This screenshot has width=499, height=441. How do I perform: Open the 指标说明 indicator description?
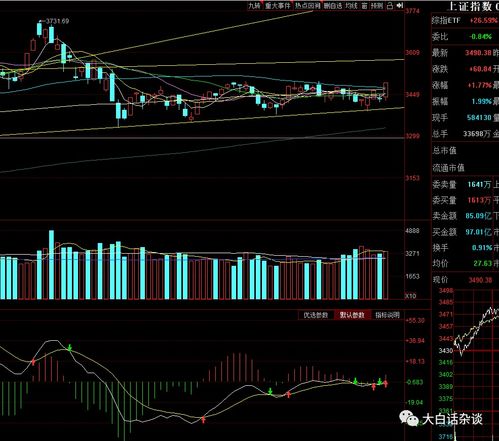[387, 315]
